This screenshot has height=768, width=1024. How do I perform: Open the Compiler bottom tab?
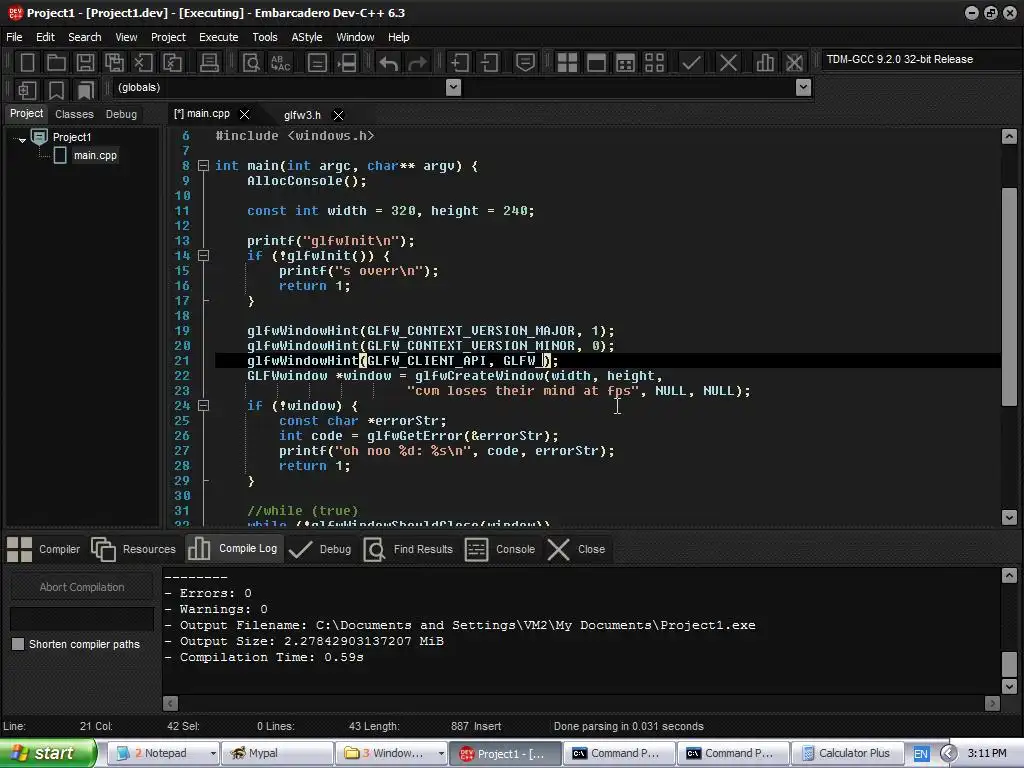click(44, 549)
